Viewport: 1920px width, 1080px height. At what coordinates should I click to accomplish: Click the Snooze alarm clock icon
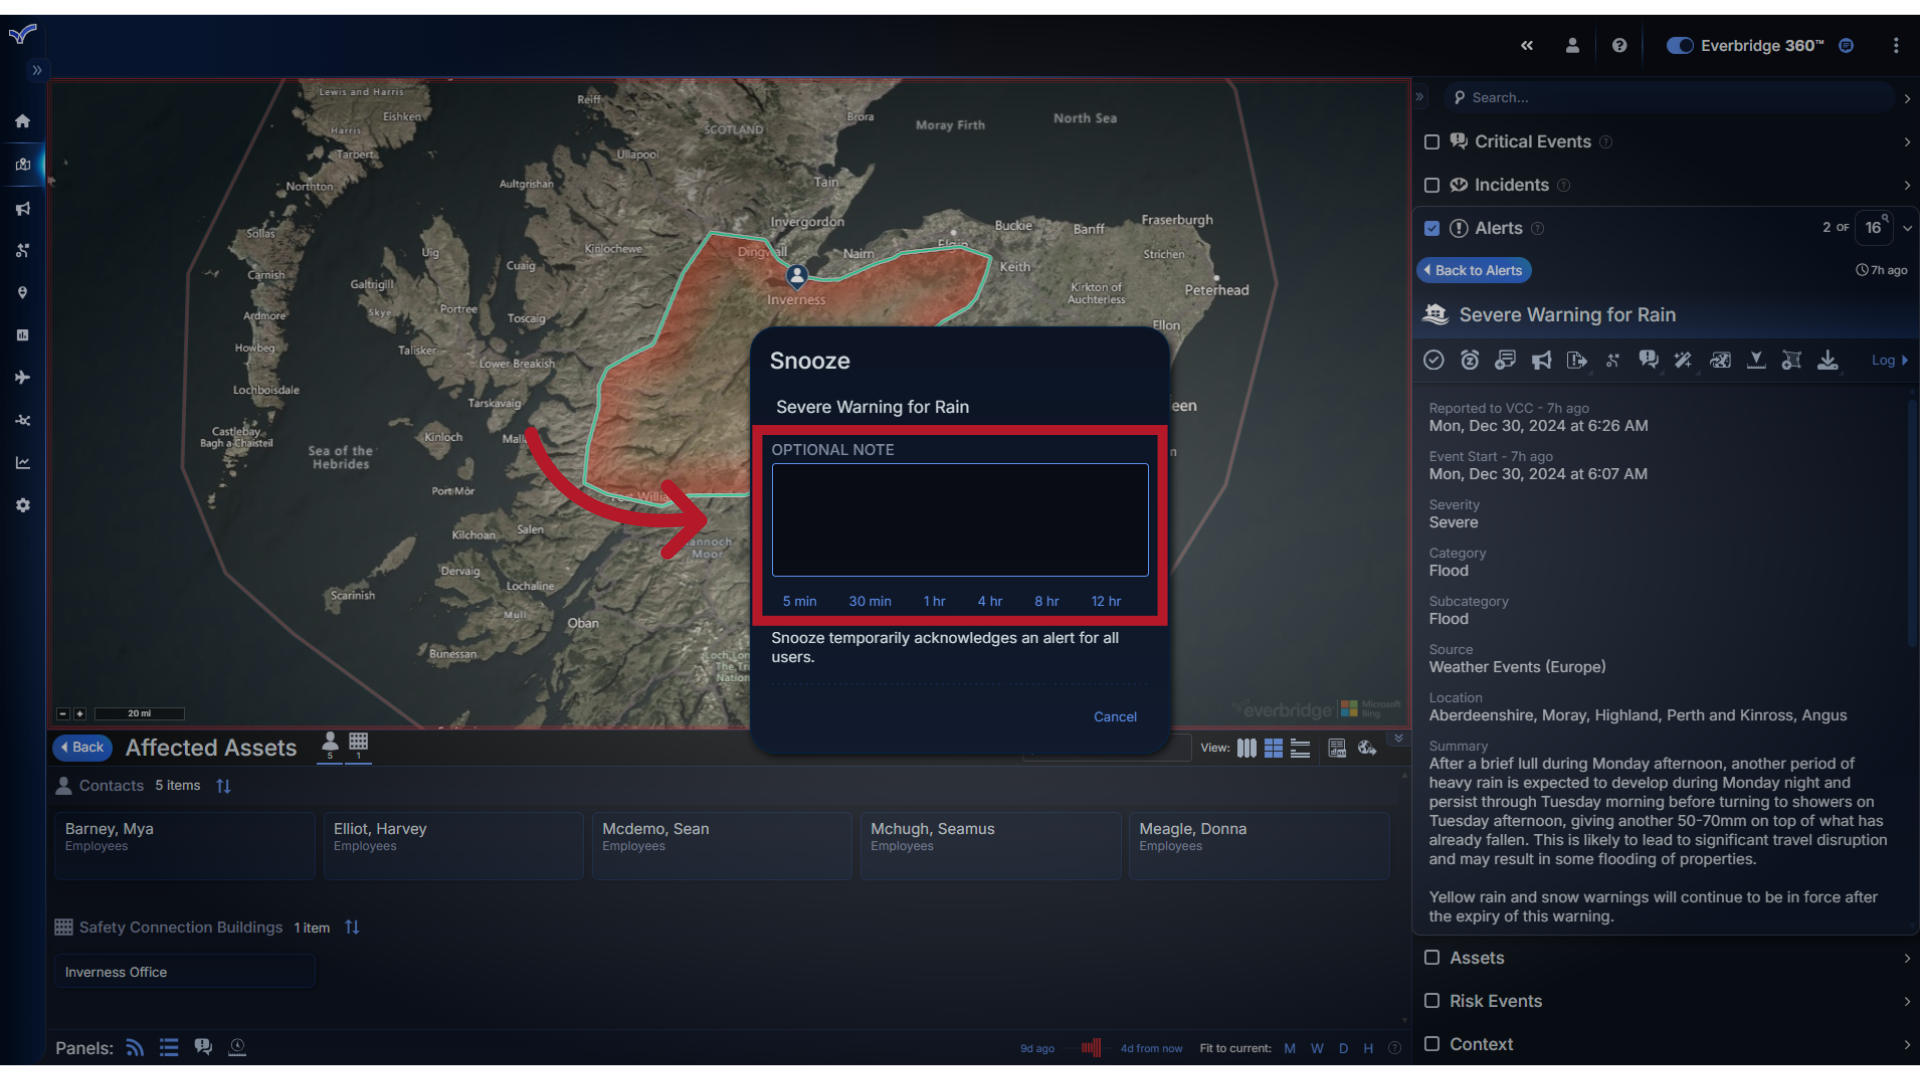[x=1469, y=360]
